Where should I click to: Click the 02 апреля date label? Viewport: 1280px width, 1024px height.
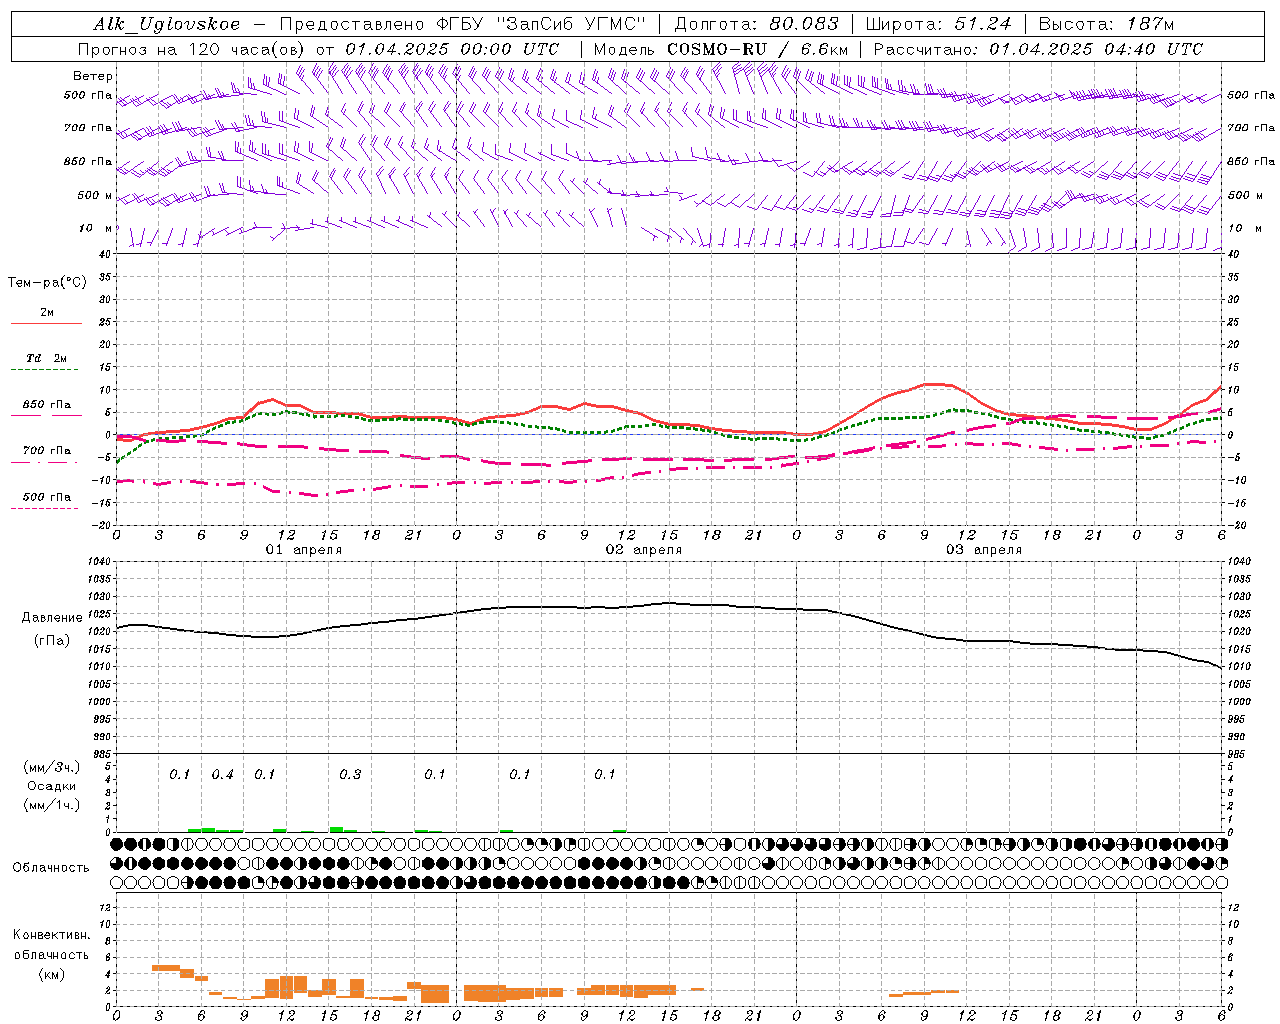click(644, 550)
